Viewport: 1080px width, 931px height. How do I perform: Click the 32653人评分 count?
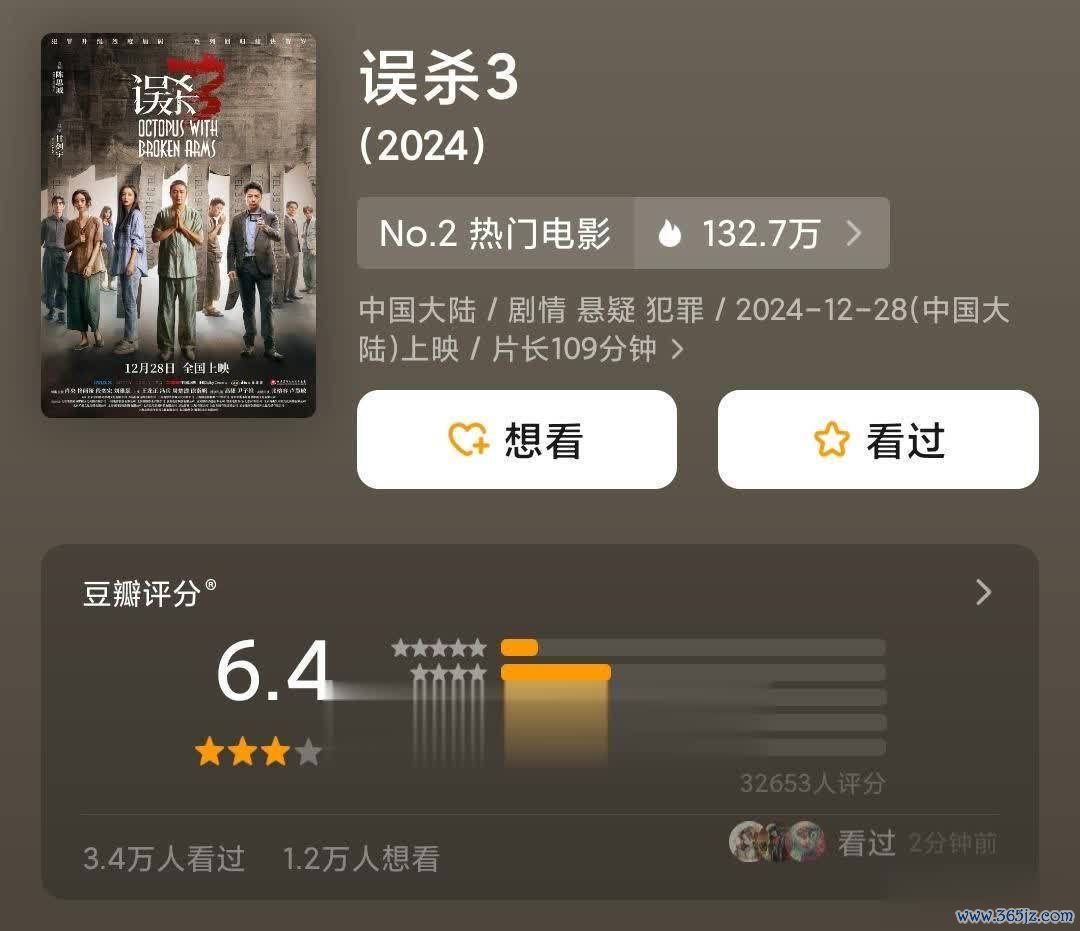(812, 783)
